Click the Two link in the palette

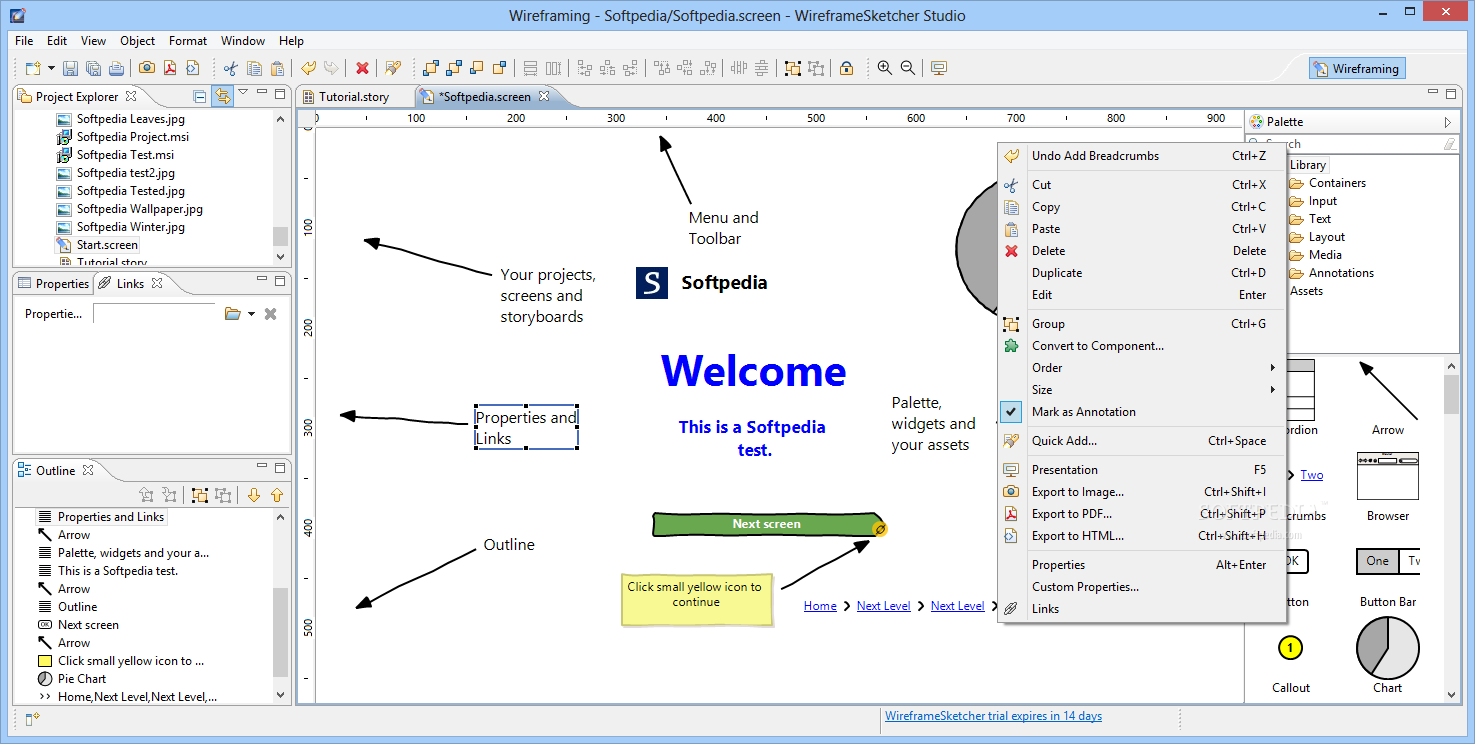pyautogui.click(x=1311, y=475)
